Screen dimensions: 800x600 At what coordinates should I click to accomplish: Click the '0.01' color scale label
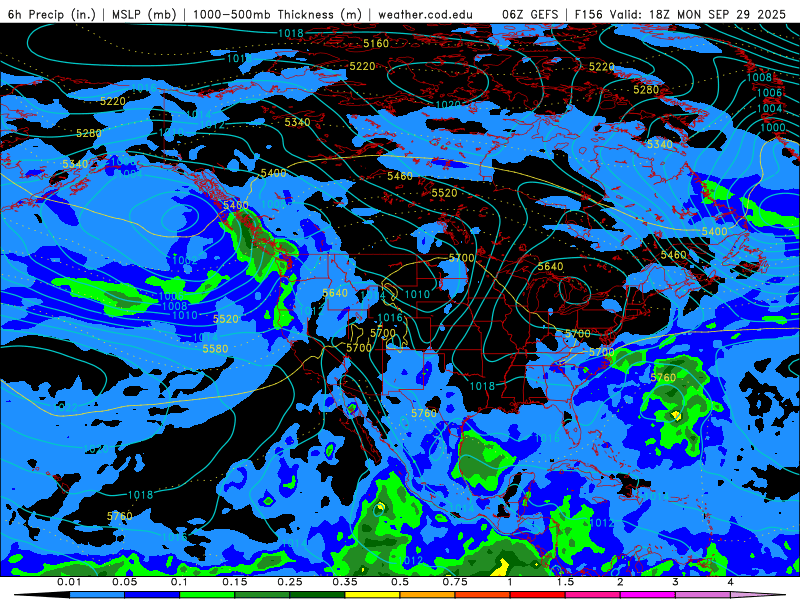(69, 582)
